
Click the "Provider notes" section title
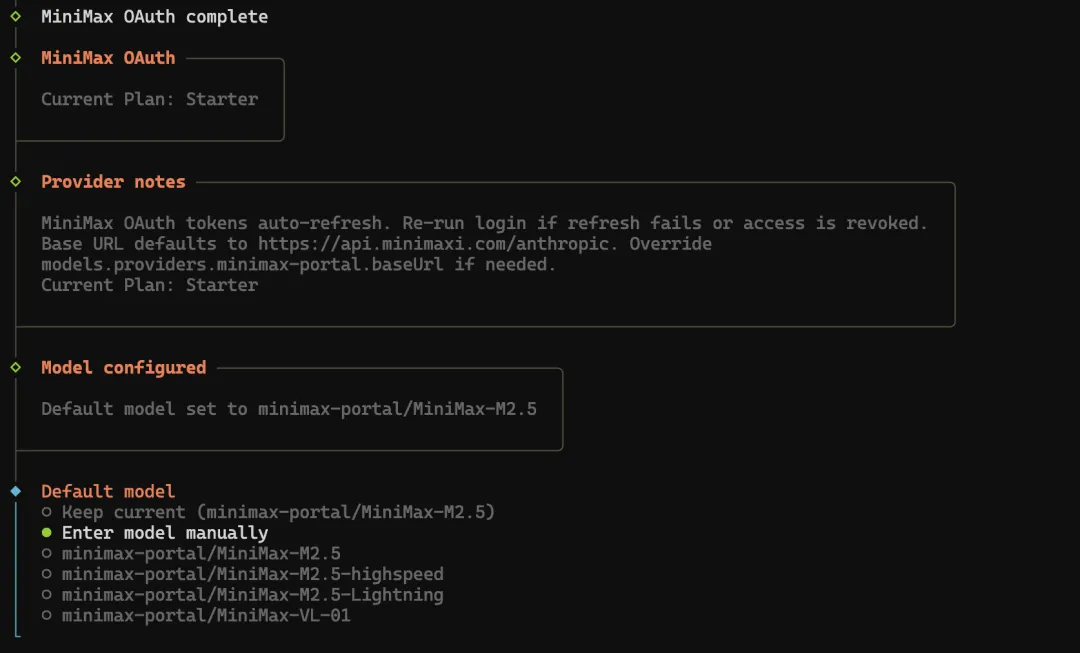[113, 182]
